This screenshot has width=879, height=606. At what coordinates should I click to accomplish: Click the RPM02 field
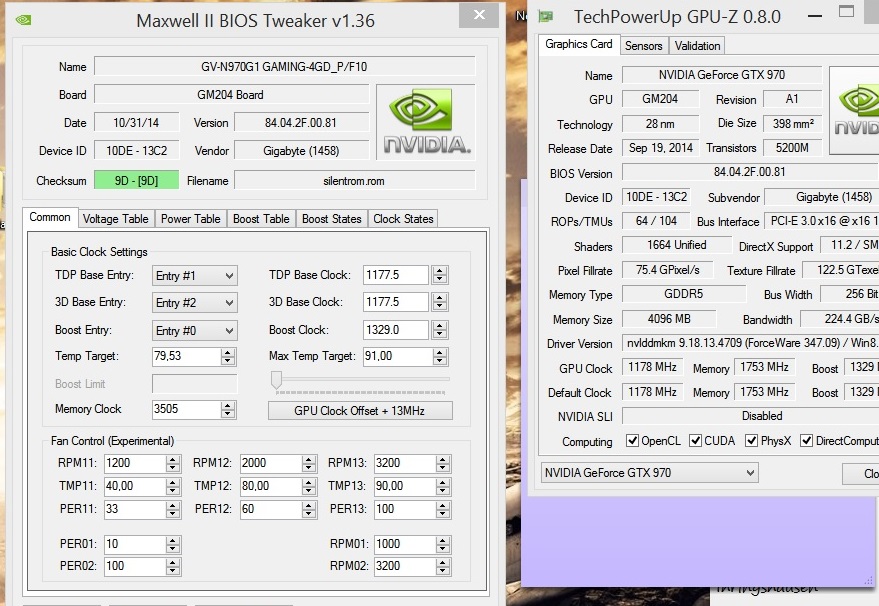[405, 566]
